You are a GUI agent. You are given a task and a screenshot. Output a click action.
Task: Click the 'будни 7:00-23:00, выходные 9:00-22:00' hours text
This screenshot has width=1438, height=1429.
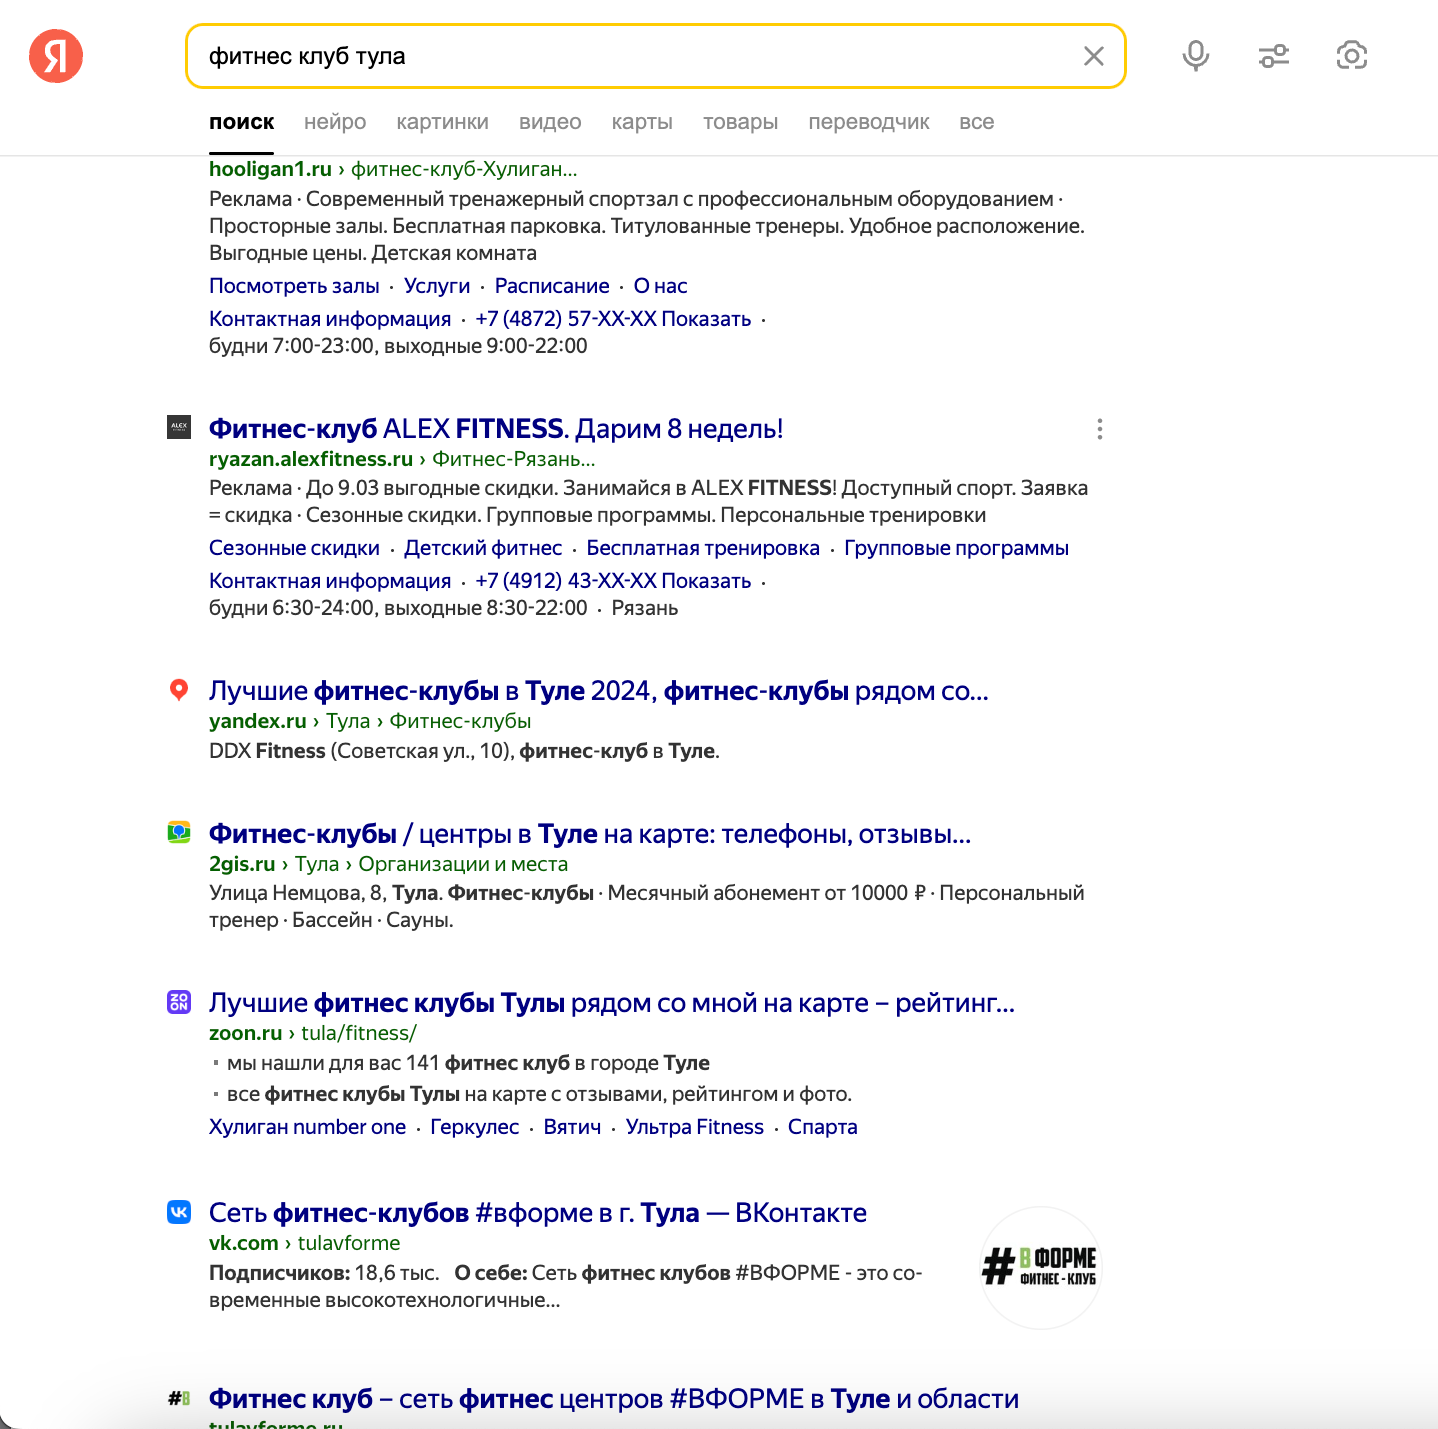pos(398,346)
